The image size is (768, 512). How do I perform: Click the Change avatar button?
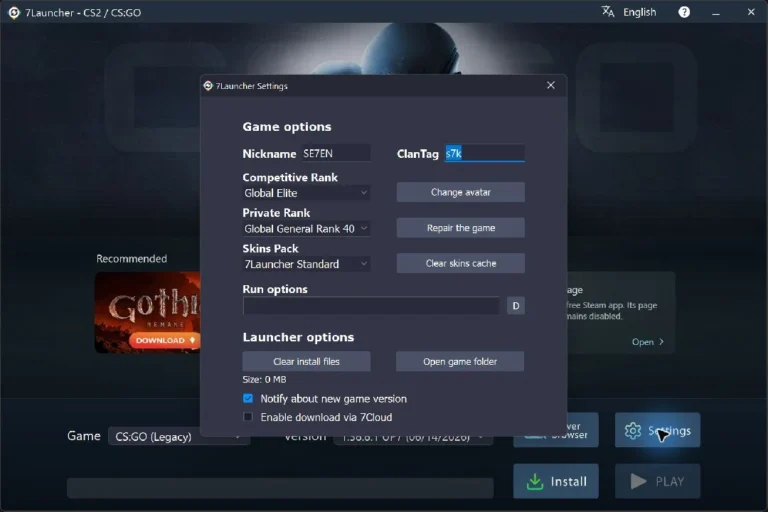pos(460,192)
